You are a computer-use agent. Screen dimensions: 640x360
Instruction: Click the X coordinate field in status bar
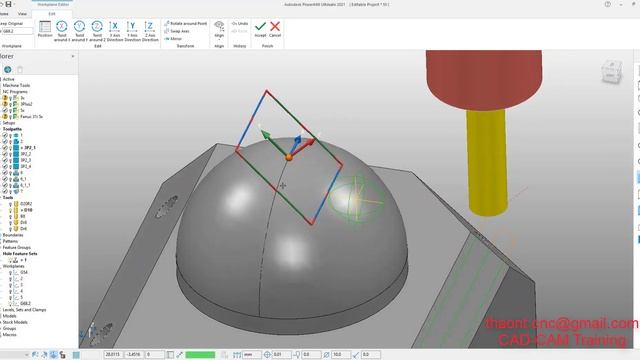coord(113,355)
